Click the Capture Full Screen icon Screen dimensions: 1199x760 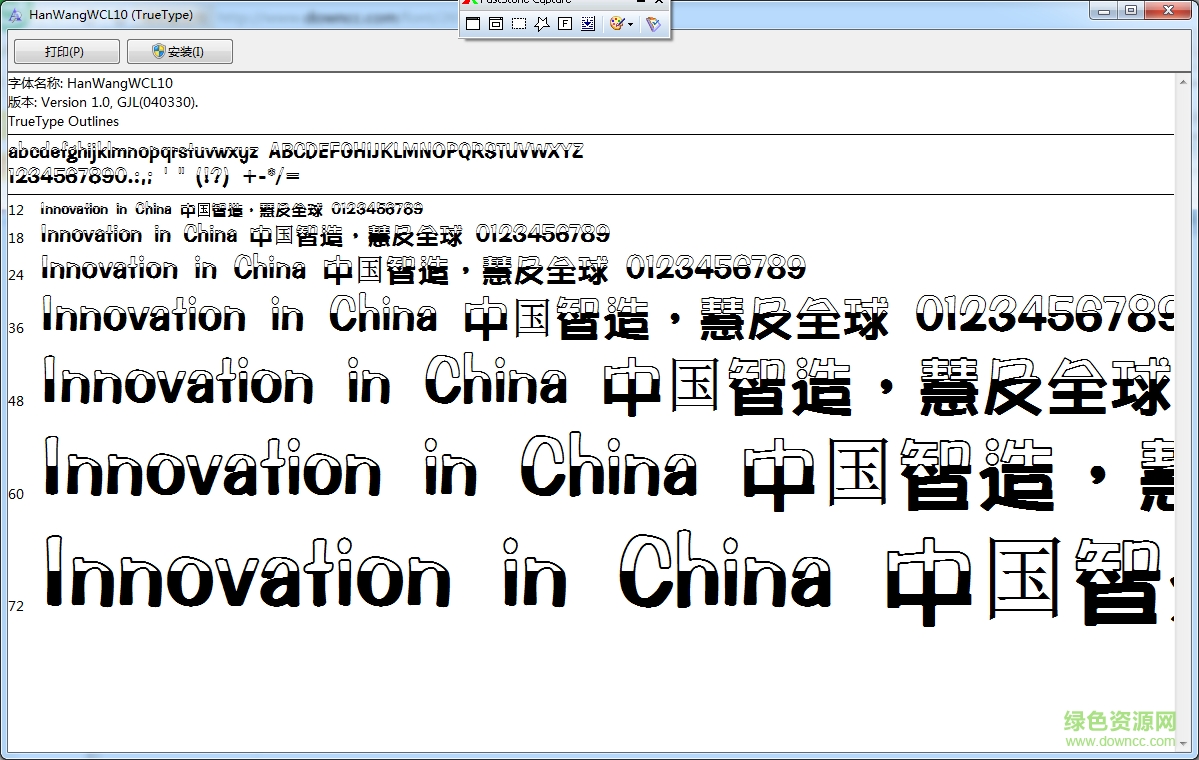tap(565, 24)
